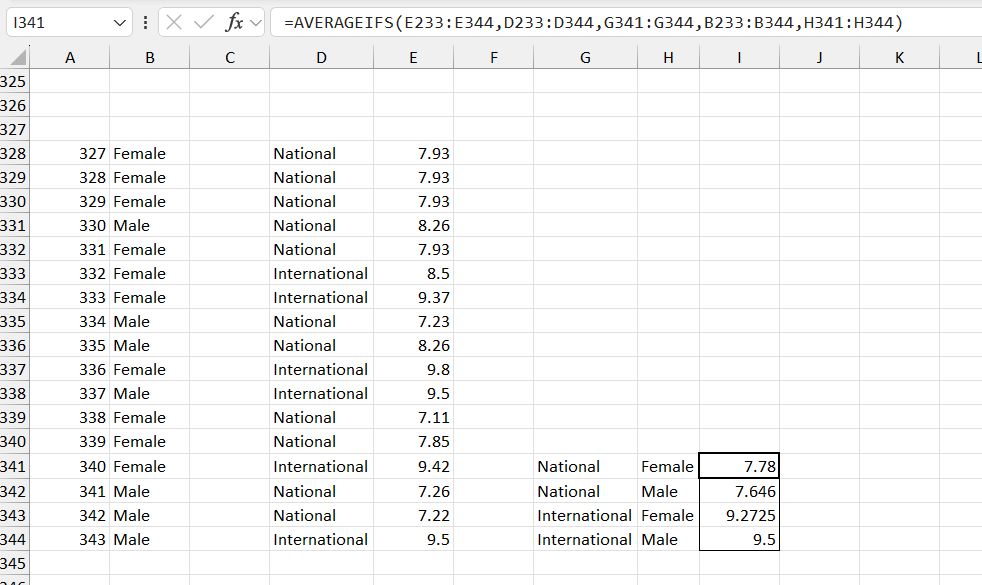Click cell I341 showing 7.78
Screen dimensions: 982x585
tap(740, 467)
